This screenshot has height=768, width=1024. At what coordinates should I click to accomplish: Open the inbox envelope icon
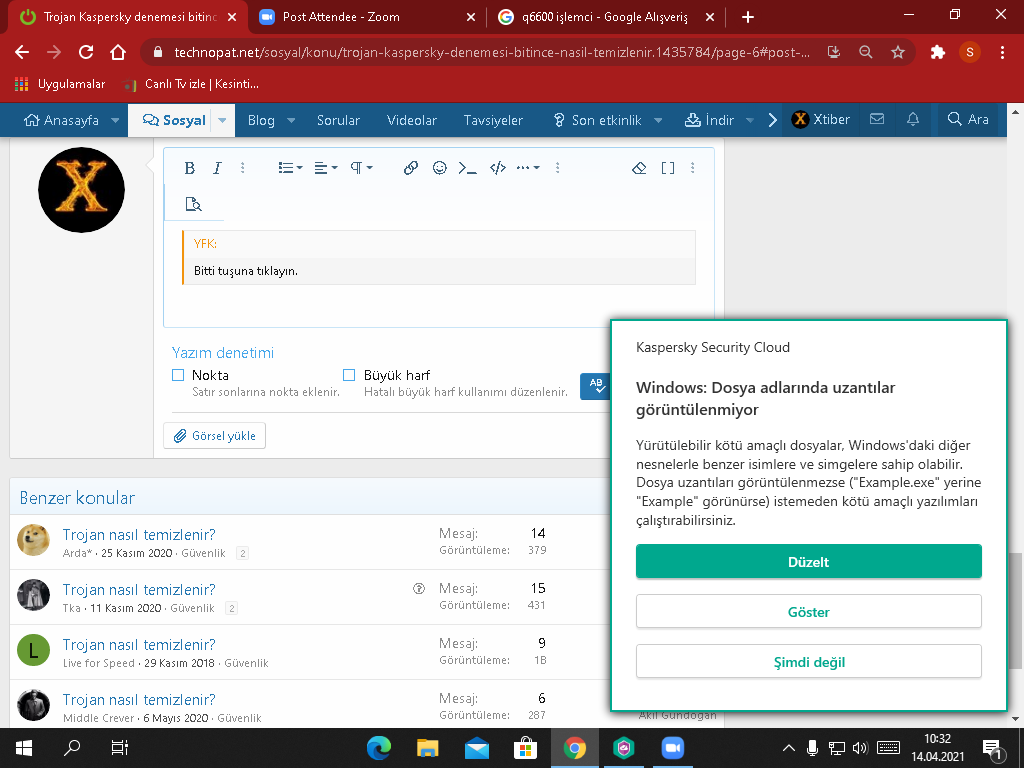(877, 119)
